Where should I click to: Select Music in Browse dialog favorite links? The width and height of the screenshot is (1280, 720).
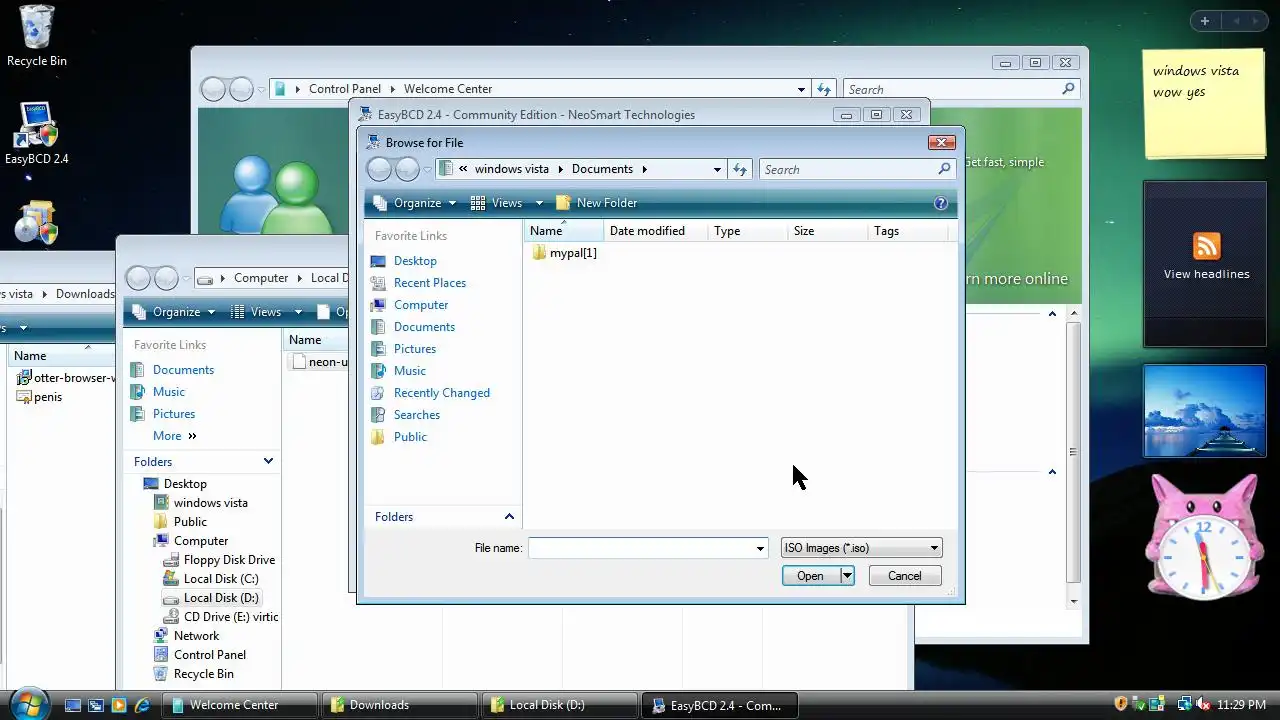tap(410, 371)
